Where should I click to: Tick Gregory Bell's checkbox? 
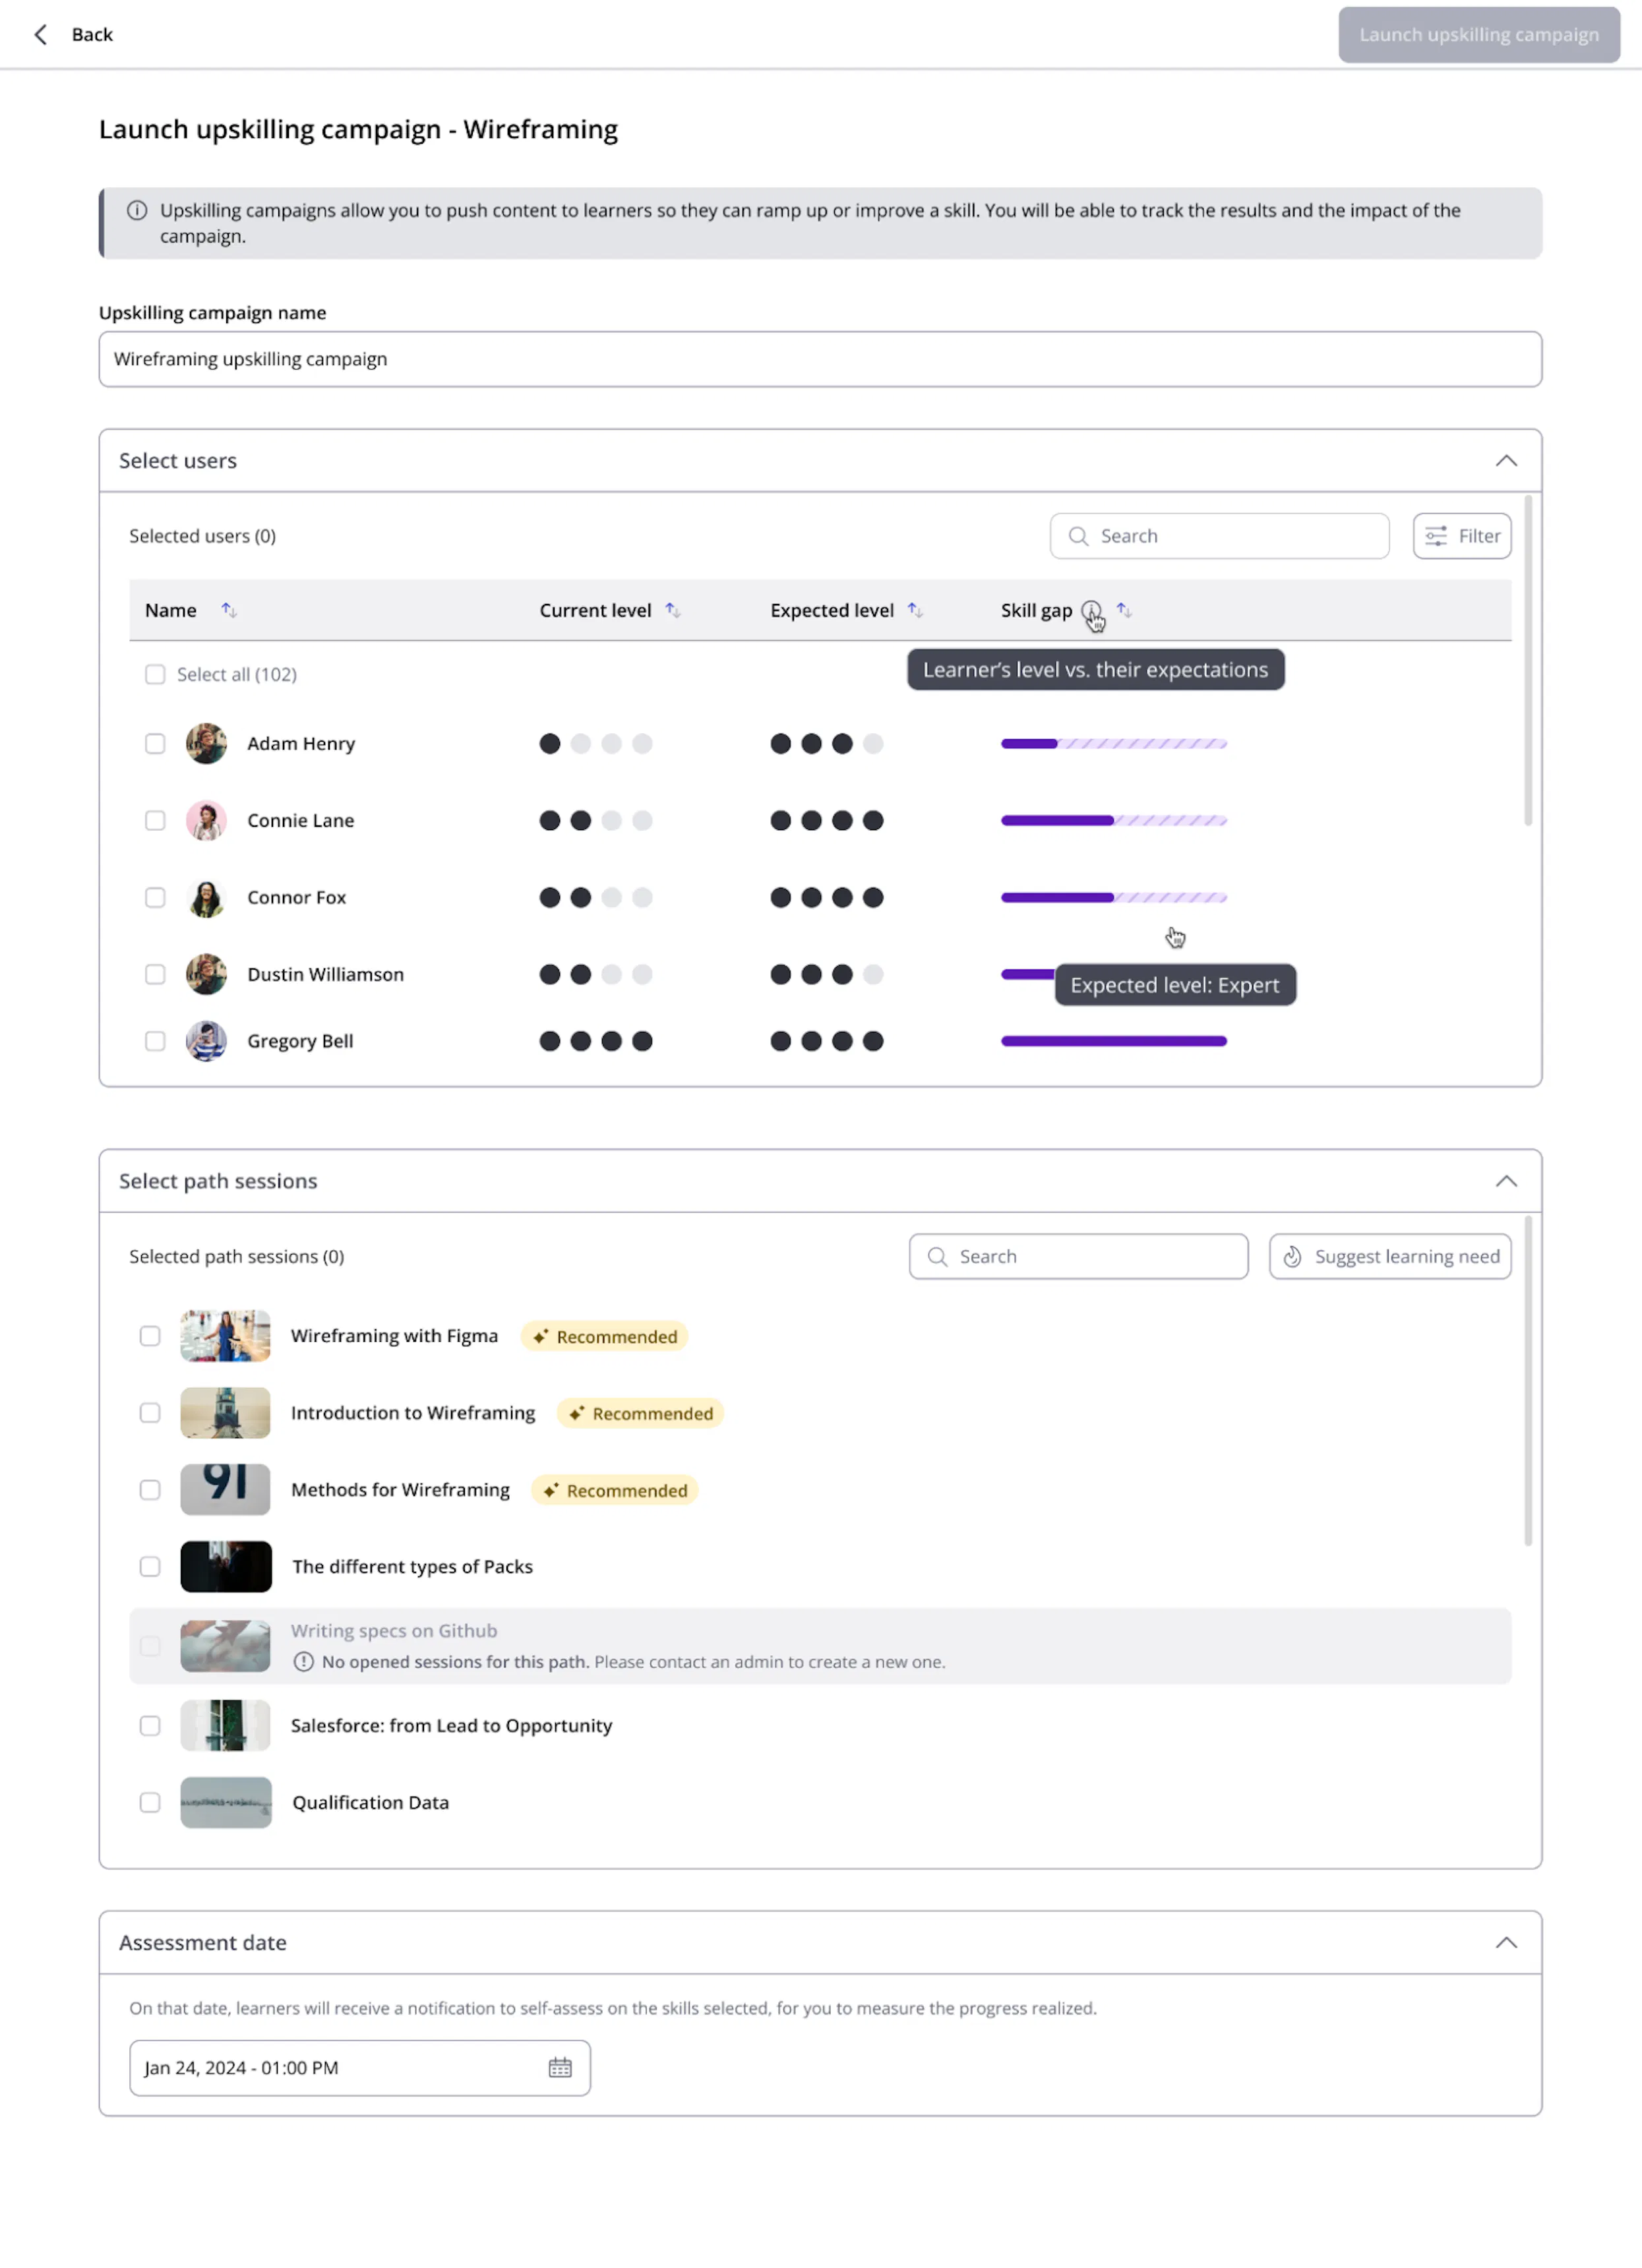[x=155, y=1041]
